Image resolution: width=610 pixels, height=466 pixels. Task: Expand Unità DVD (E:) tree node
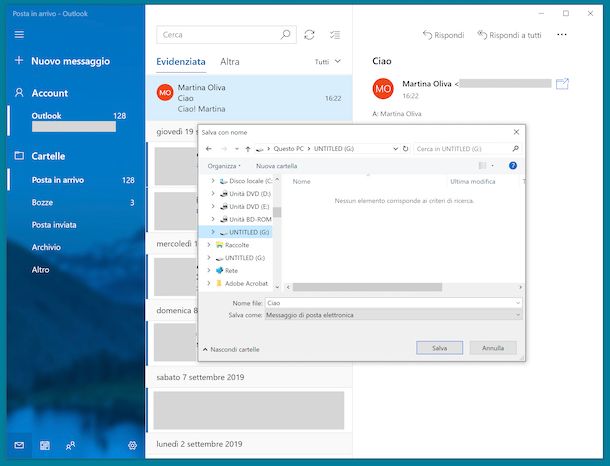click(x=213, y=206)
